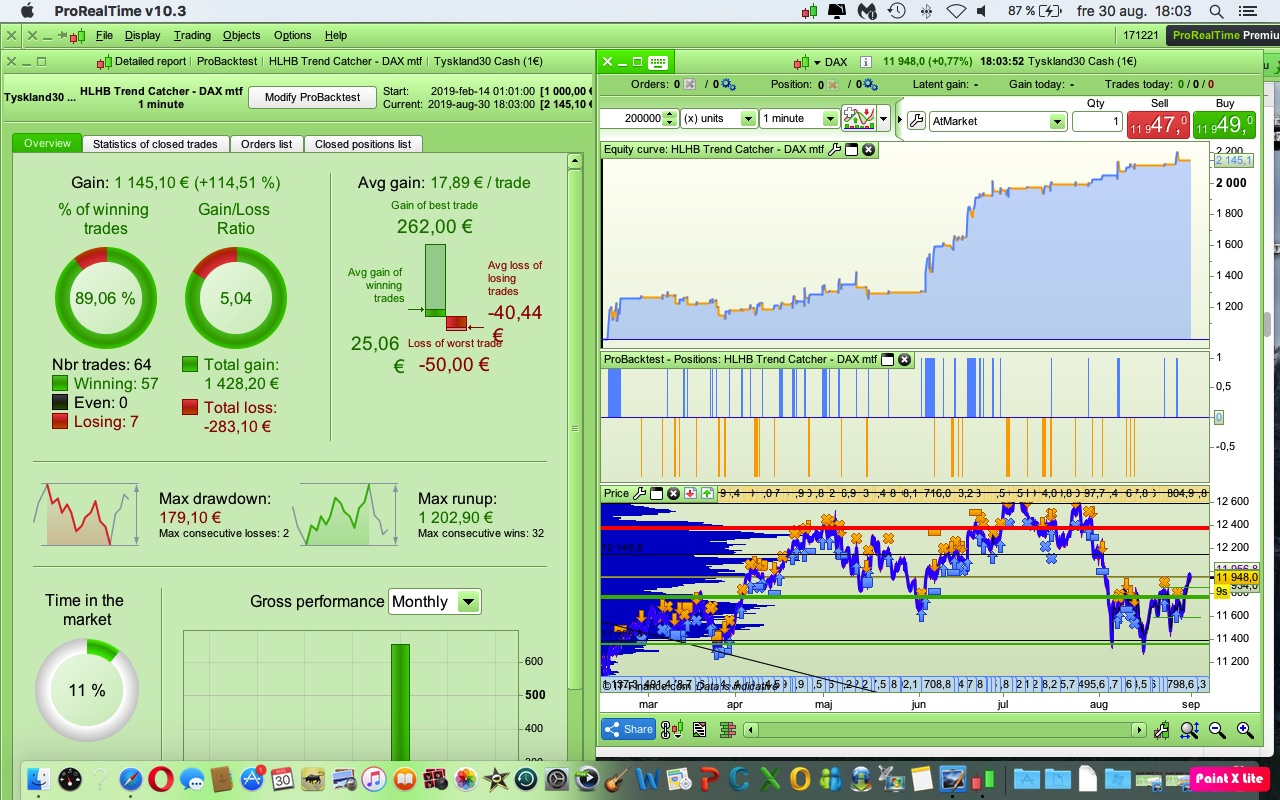Click the chart horizontal scrollbar track
The image size is (1280, 800).
tap(945, 730)
